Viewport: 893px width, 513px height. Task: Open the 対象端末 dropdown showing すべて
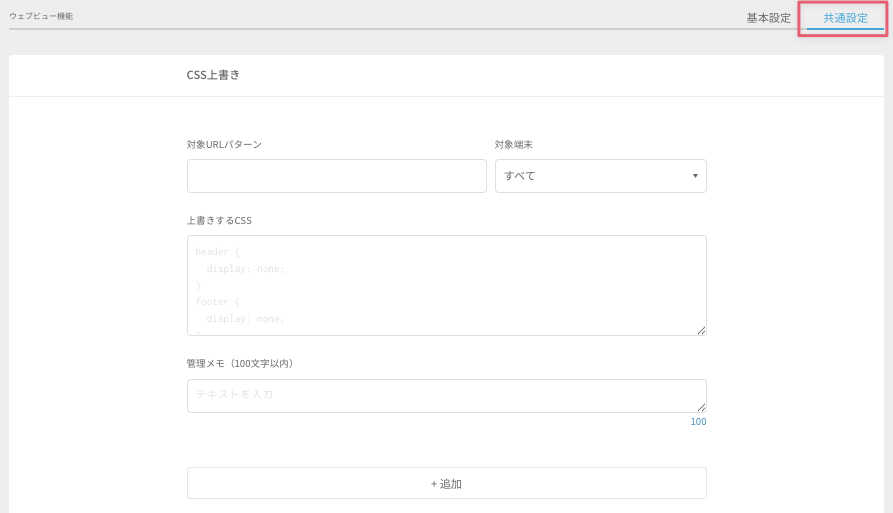[600, 176]
